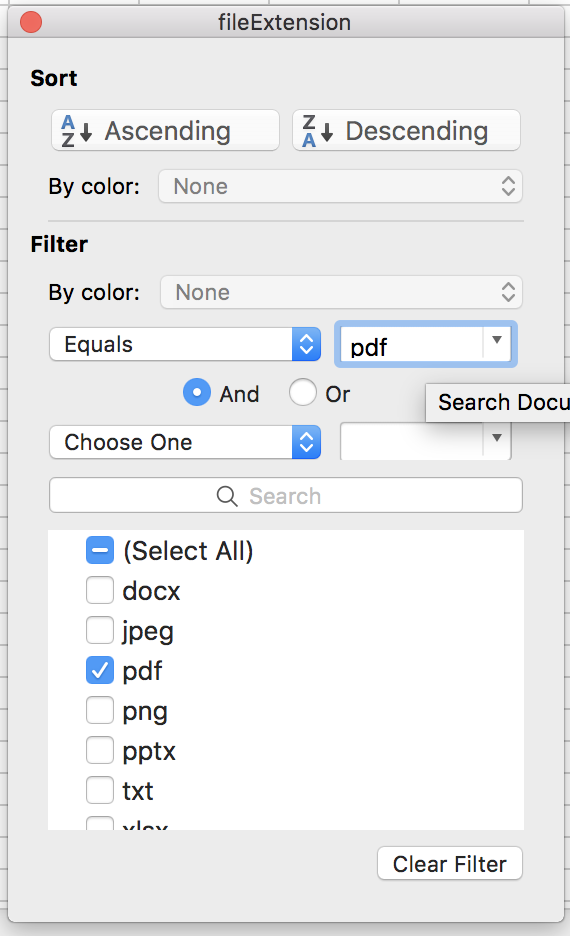Screen dimensions: 570x936
Task: Select the Or radio button
Action: (x=303, y=393)
